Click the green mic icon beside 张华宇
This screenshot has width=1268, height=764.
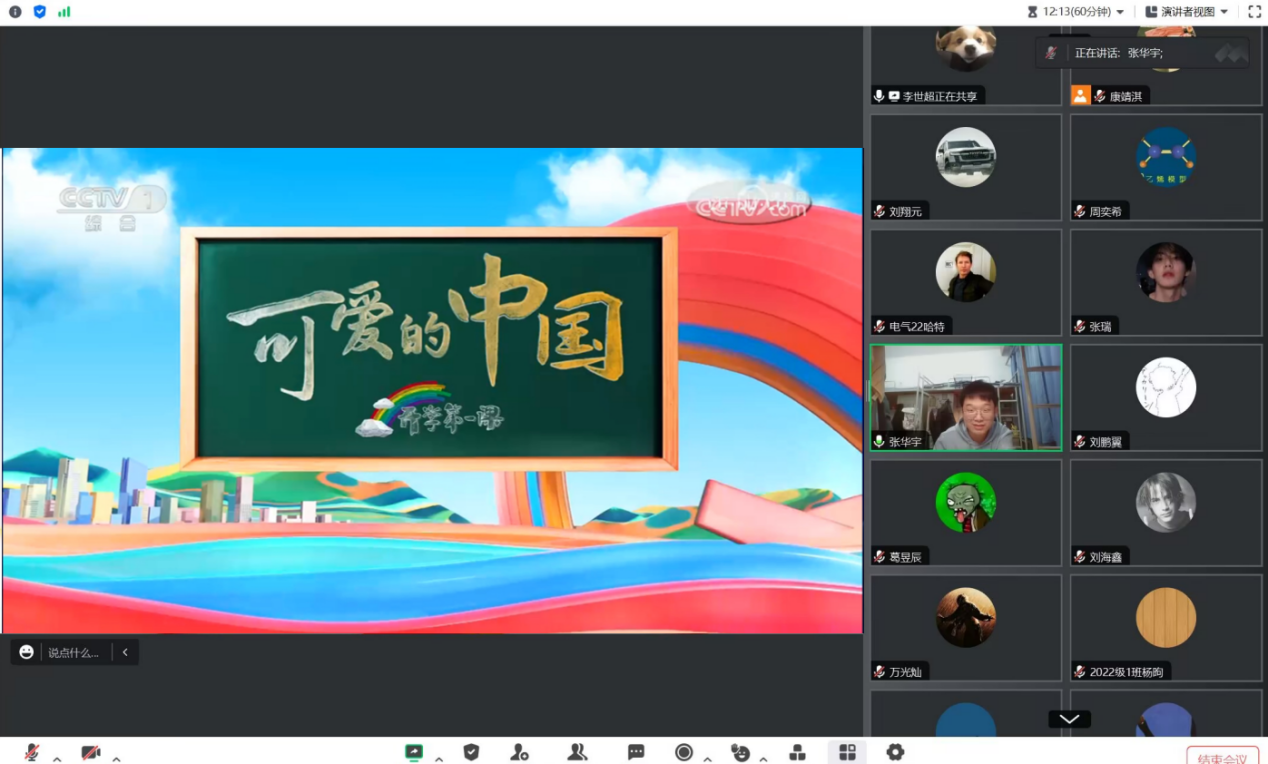879,441
